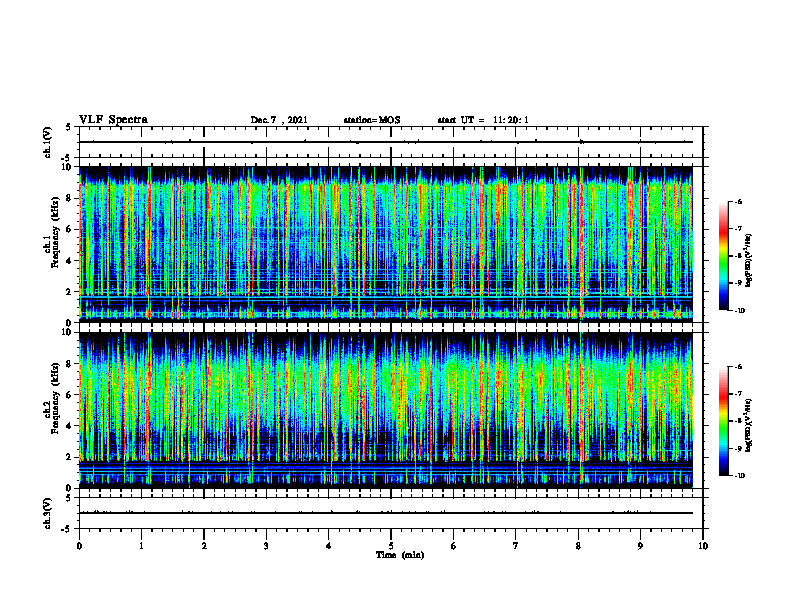
Task: Select the "Dec. 7, 2021" date text
Action: coord(279,120)
